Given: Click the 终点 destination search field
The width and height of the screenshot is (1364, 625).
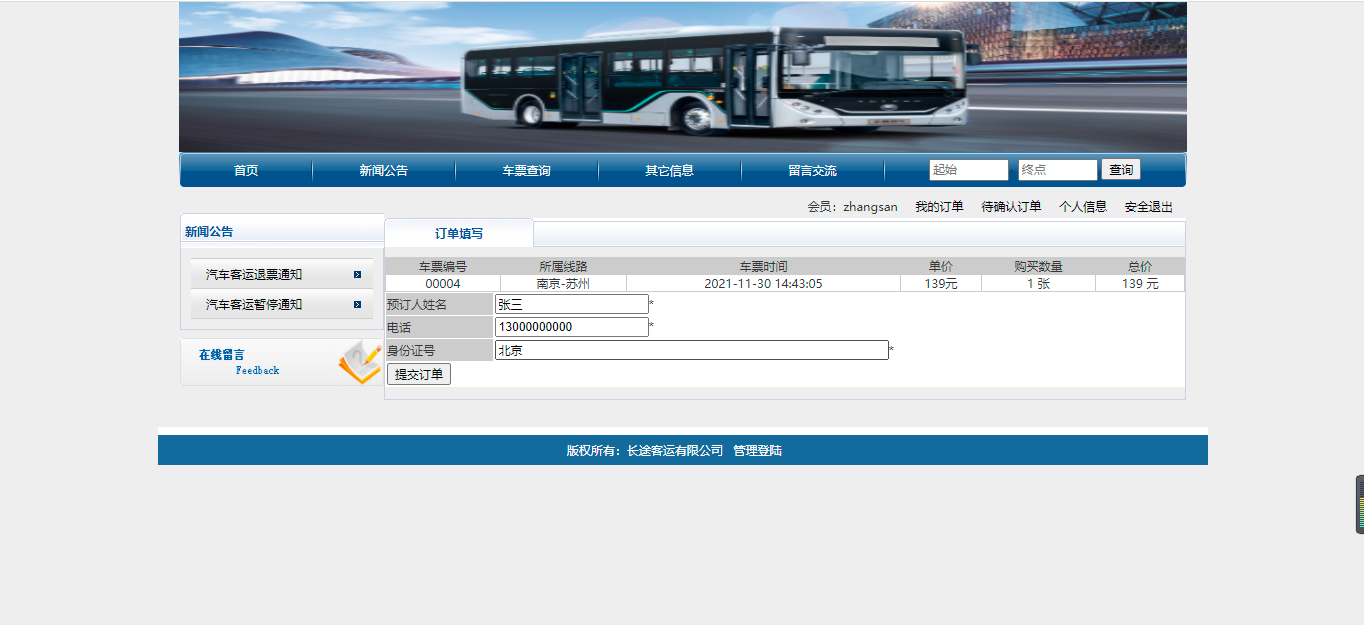Looking at the screenshot, I should (1058, 170).
